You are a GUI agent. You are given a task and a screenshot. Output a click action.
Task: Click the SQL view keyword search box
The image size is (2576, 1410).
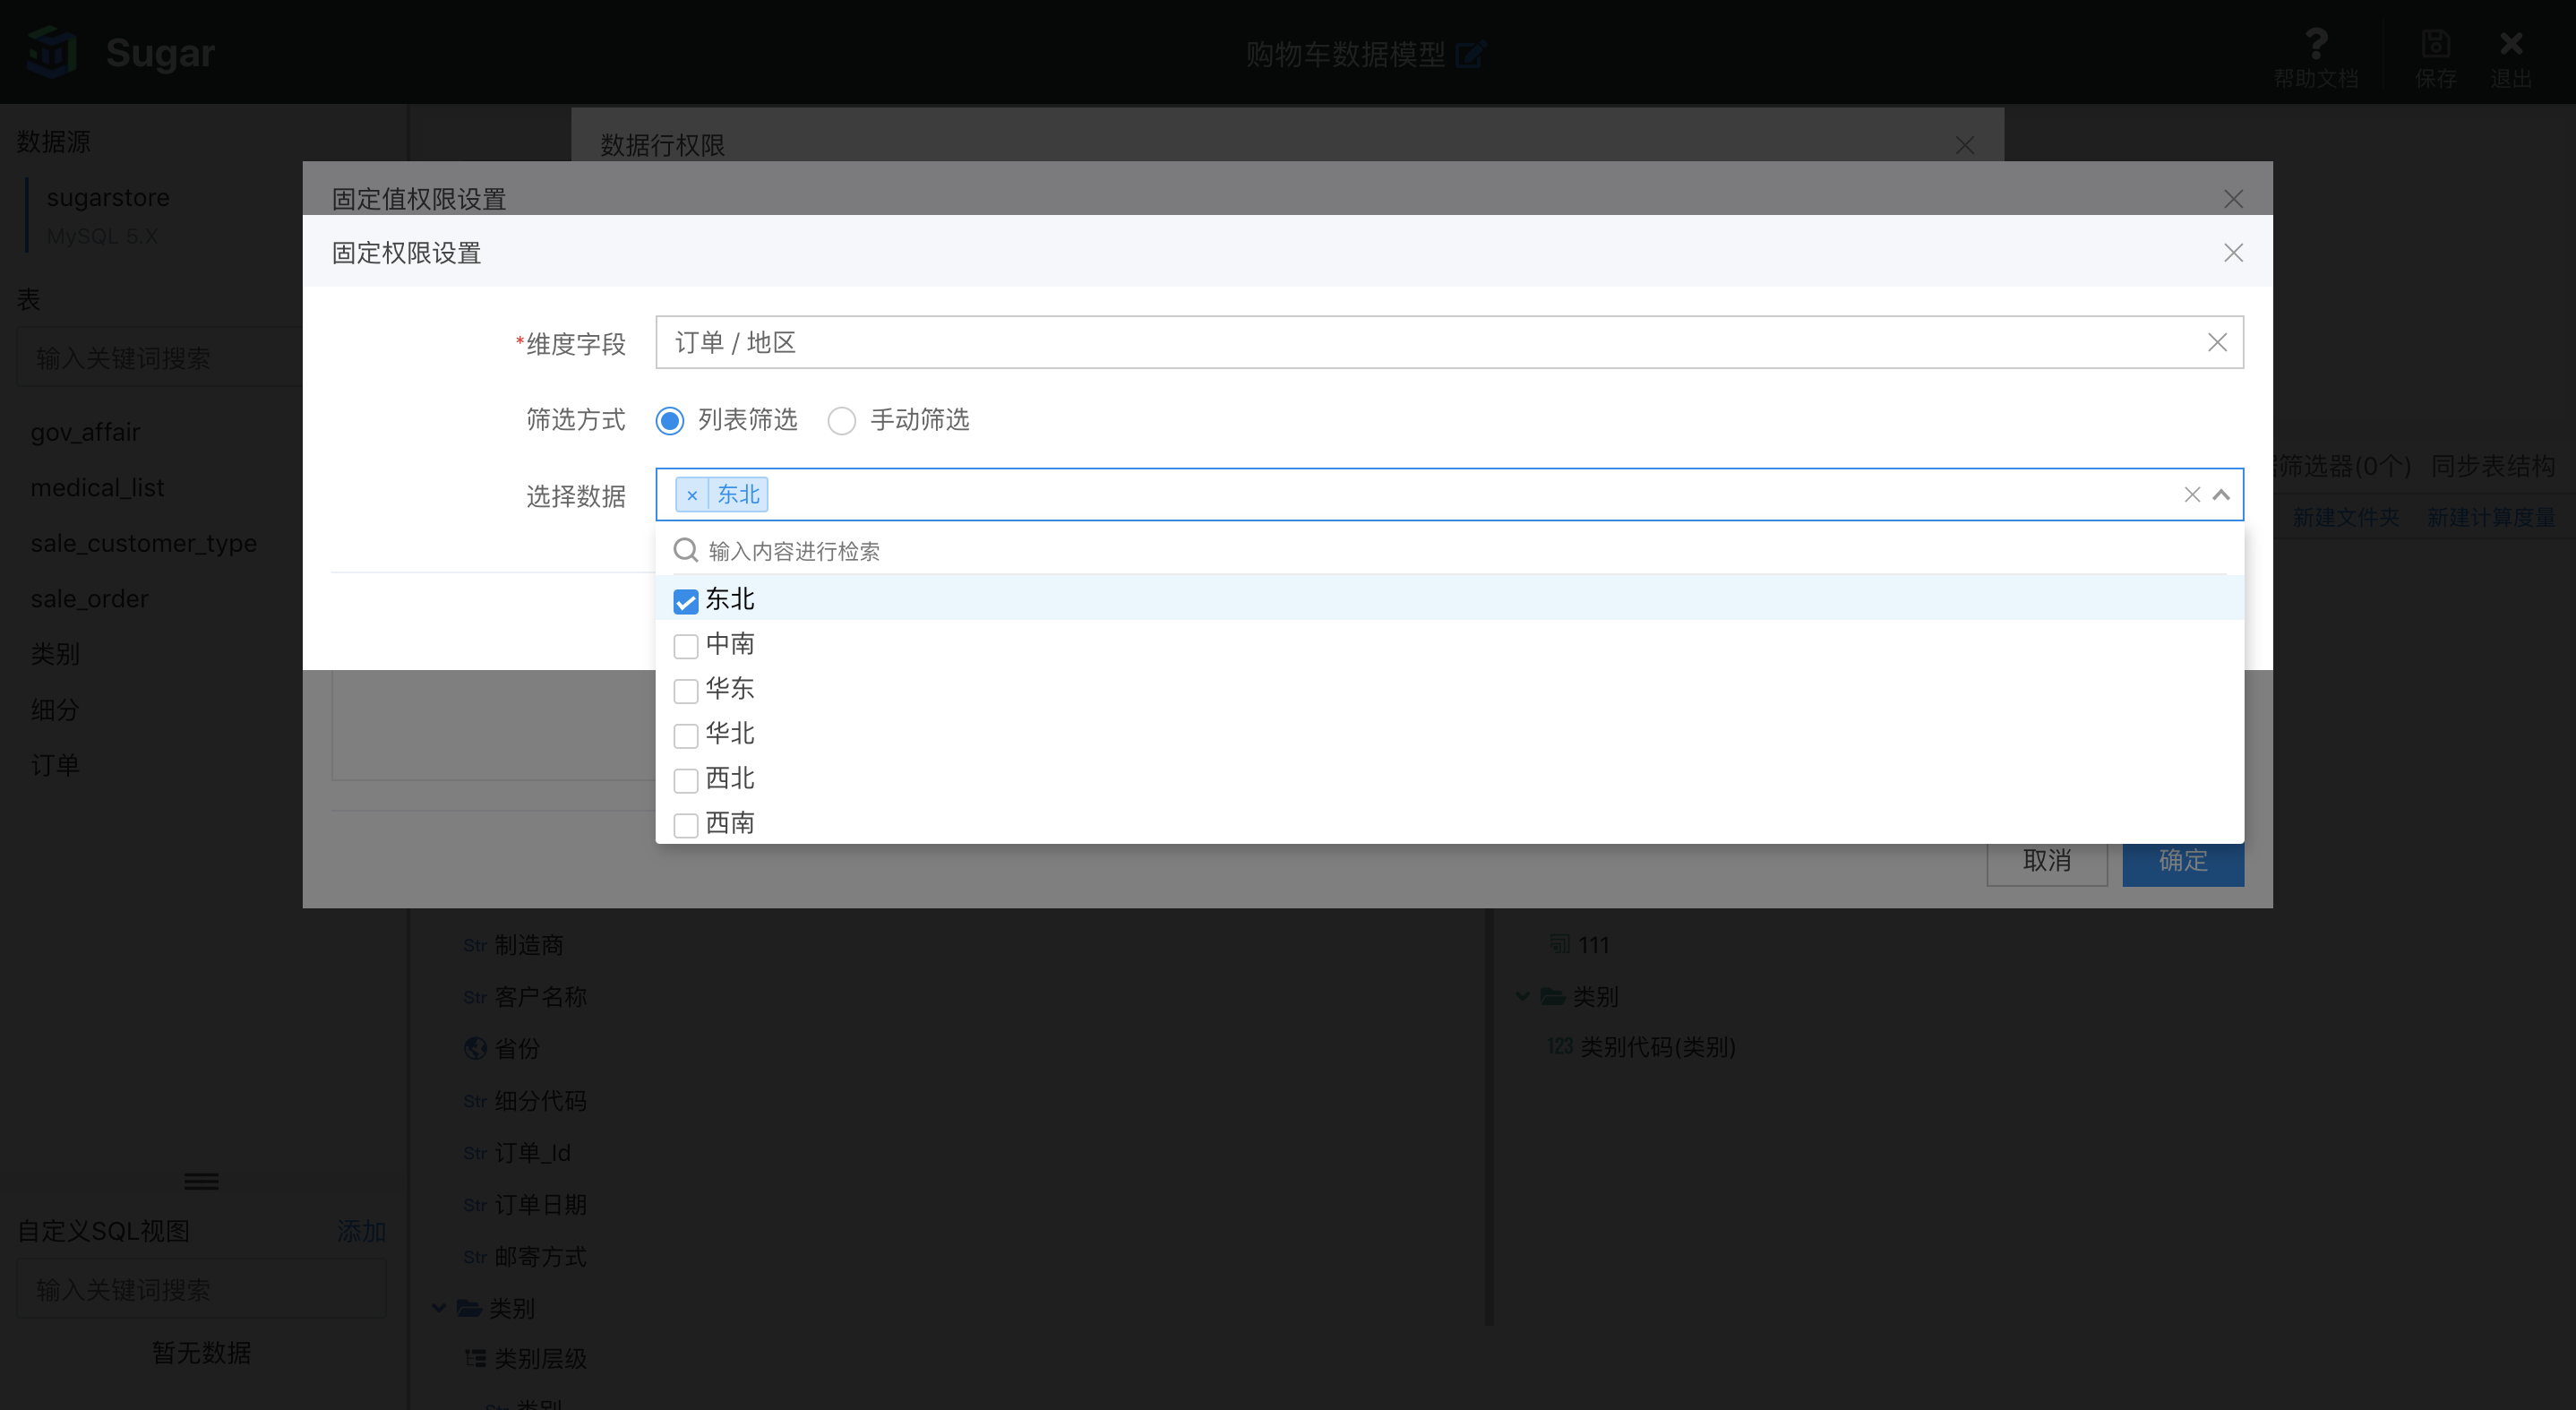pyautogui.click(x=201, y=1289)
